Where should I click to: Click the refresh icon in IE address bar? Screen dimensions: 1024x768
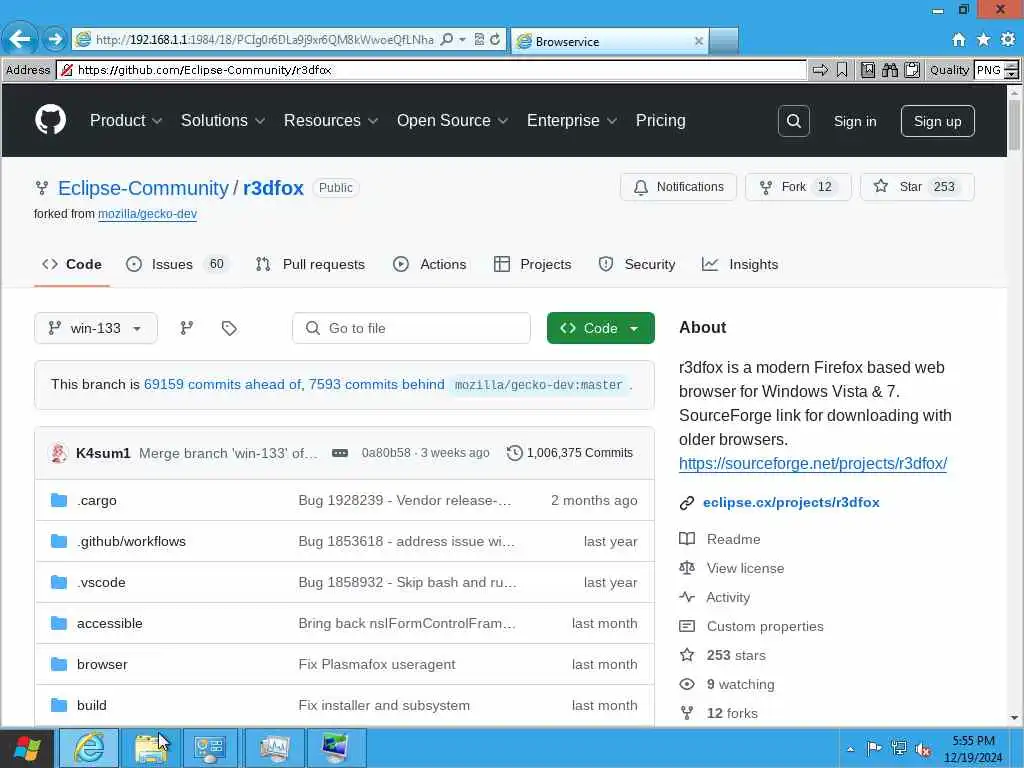495,40
